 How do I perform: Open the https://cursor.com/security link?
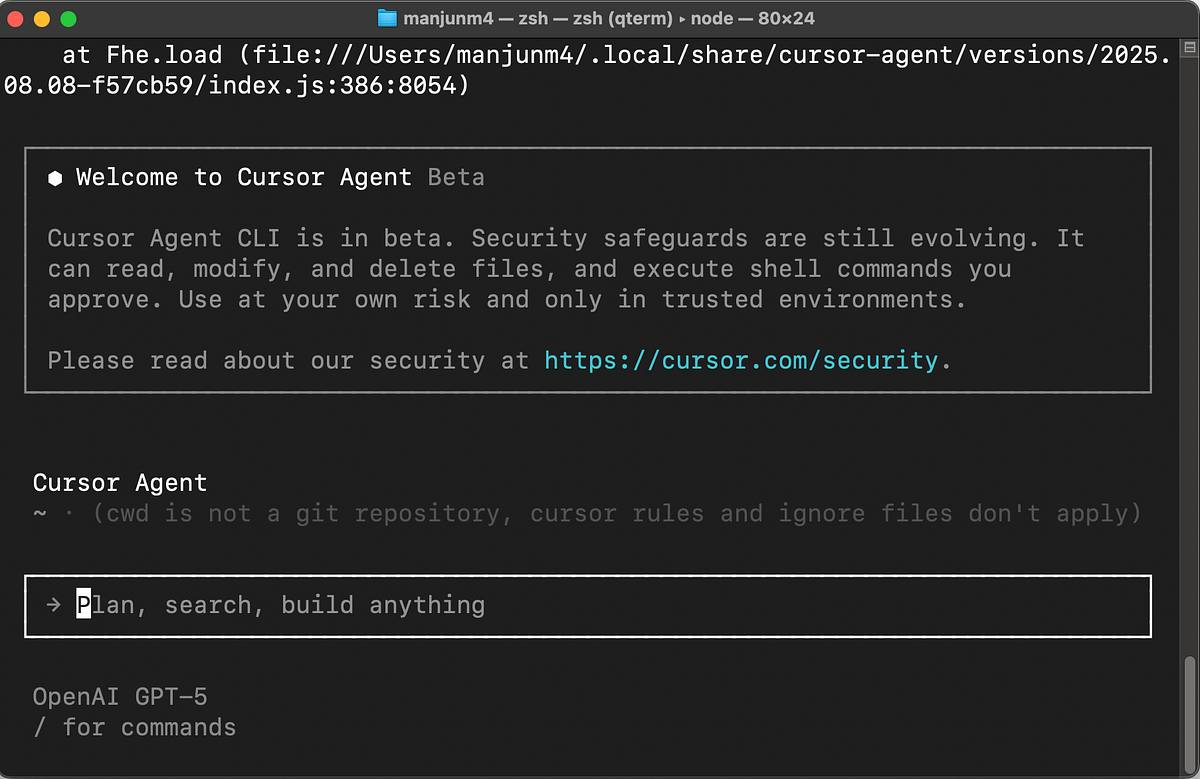pyautogui.click(x=741, y=360)
